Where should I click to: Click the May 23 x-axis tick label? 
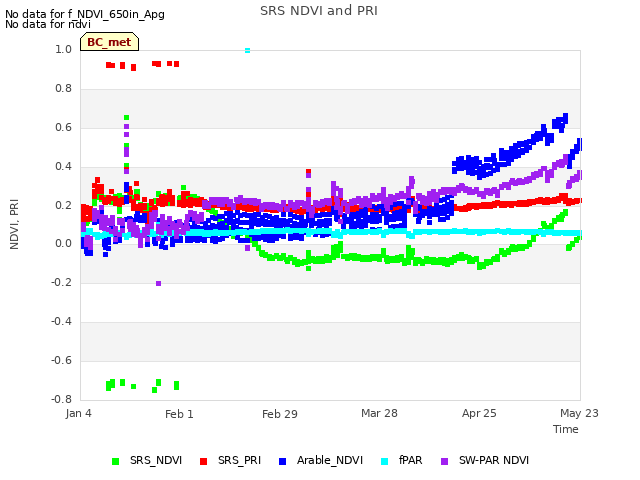pos(579,413)
